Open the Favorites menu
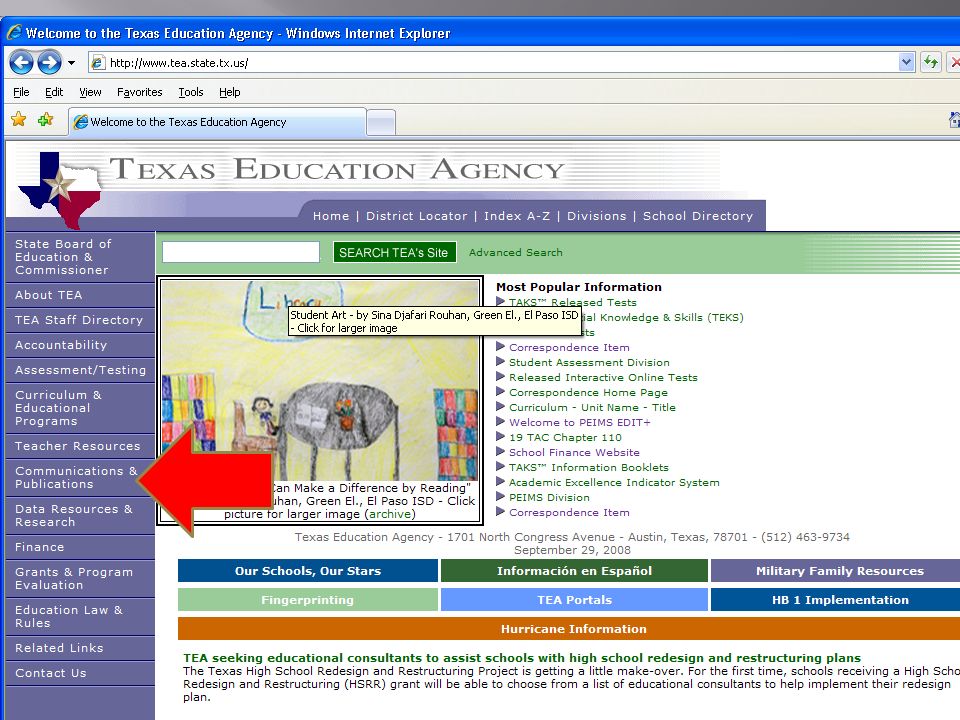This screenshot has width=960, height=720. (140, 92)
